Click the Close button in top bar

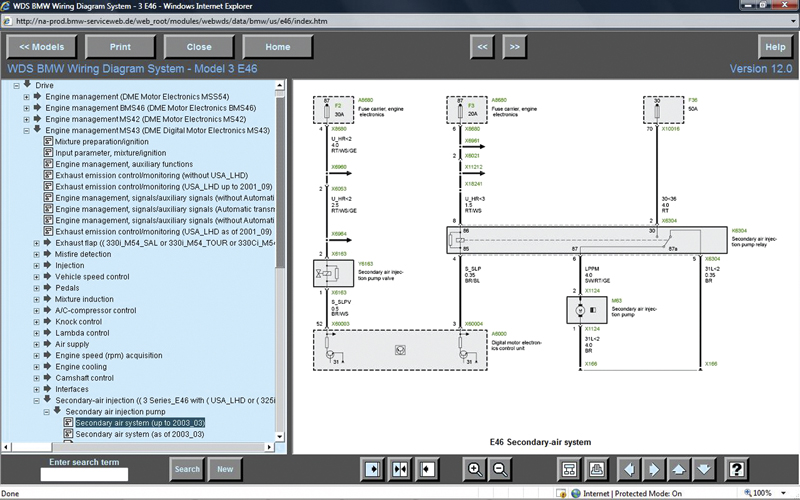click(199, 47)
